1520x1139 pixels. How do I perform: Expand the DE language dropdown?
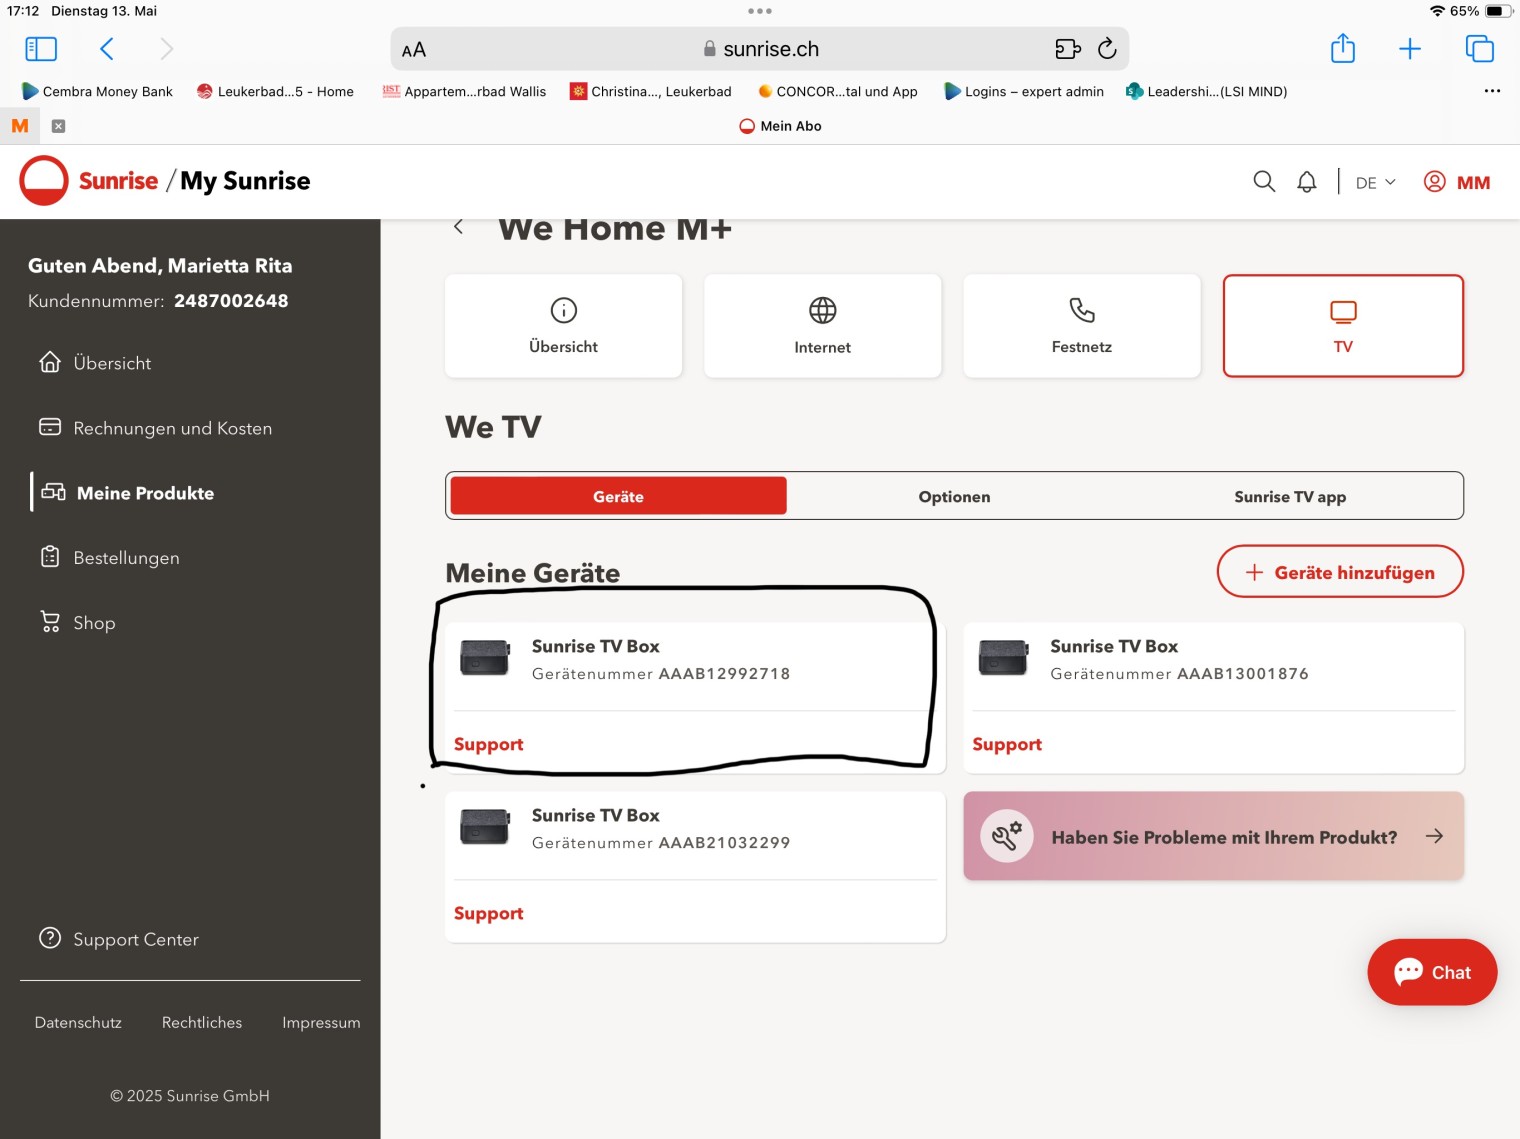[1375, 182]
